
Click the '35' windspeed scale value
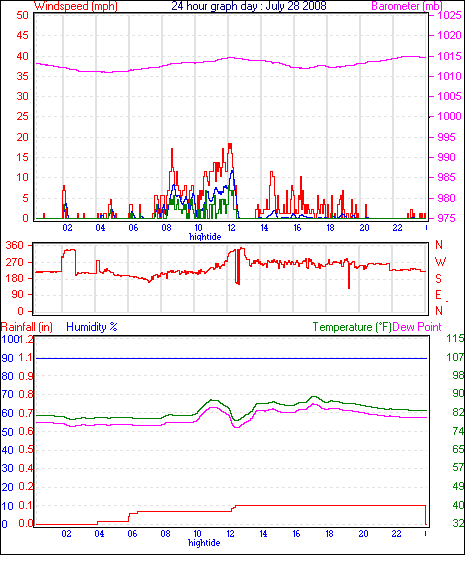click(22, 76)
